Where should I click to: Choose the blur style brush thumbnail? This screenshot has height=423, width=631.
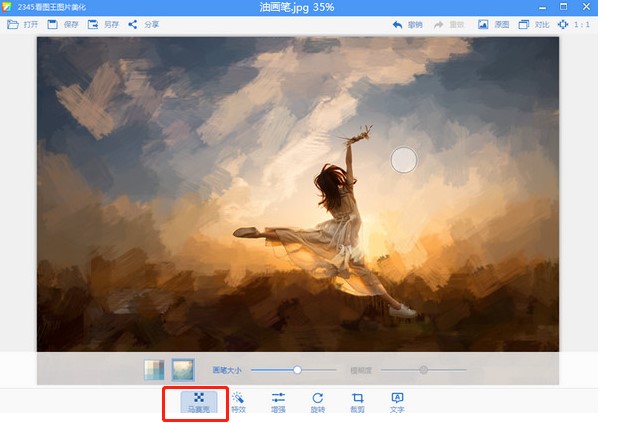(182, 370)
